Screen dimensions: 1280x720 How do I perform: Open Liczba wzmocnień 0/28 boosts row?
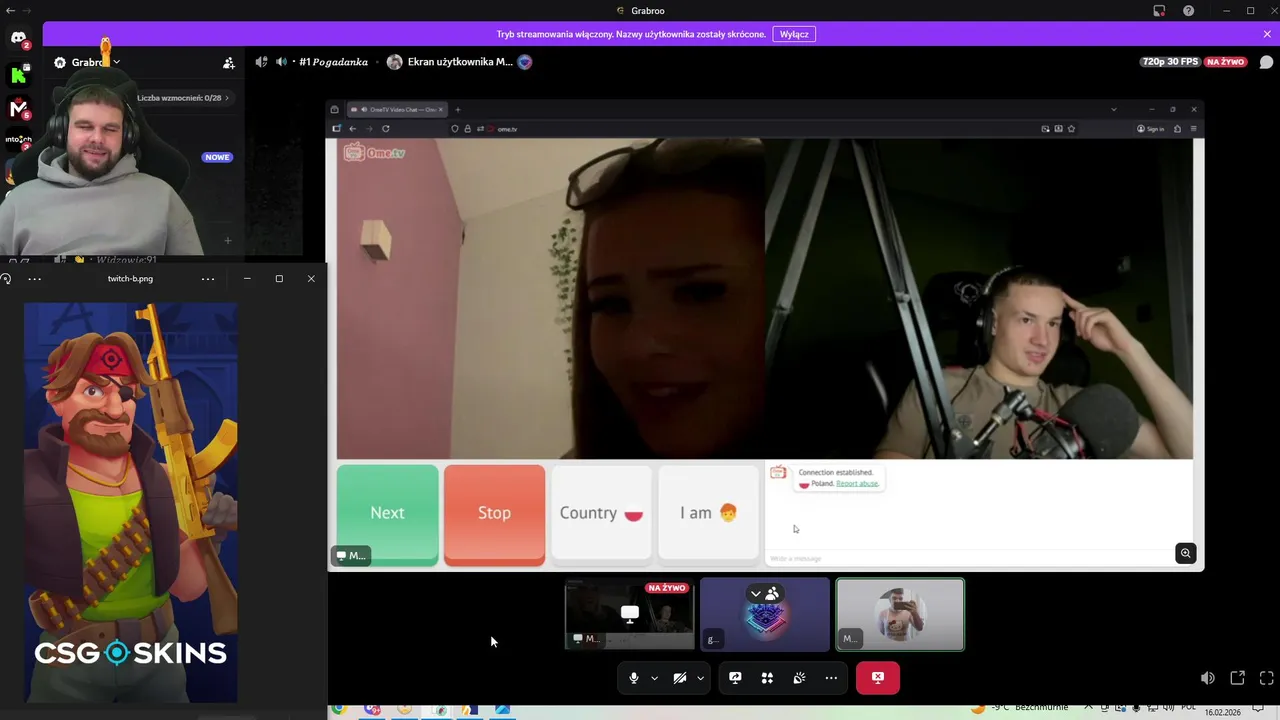(x=184, y=98)
